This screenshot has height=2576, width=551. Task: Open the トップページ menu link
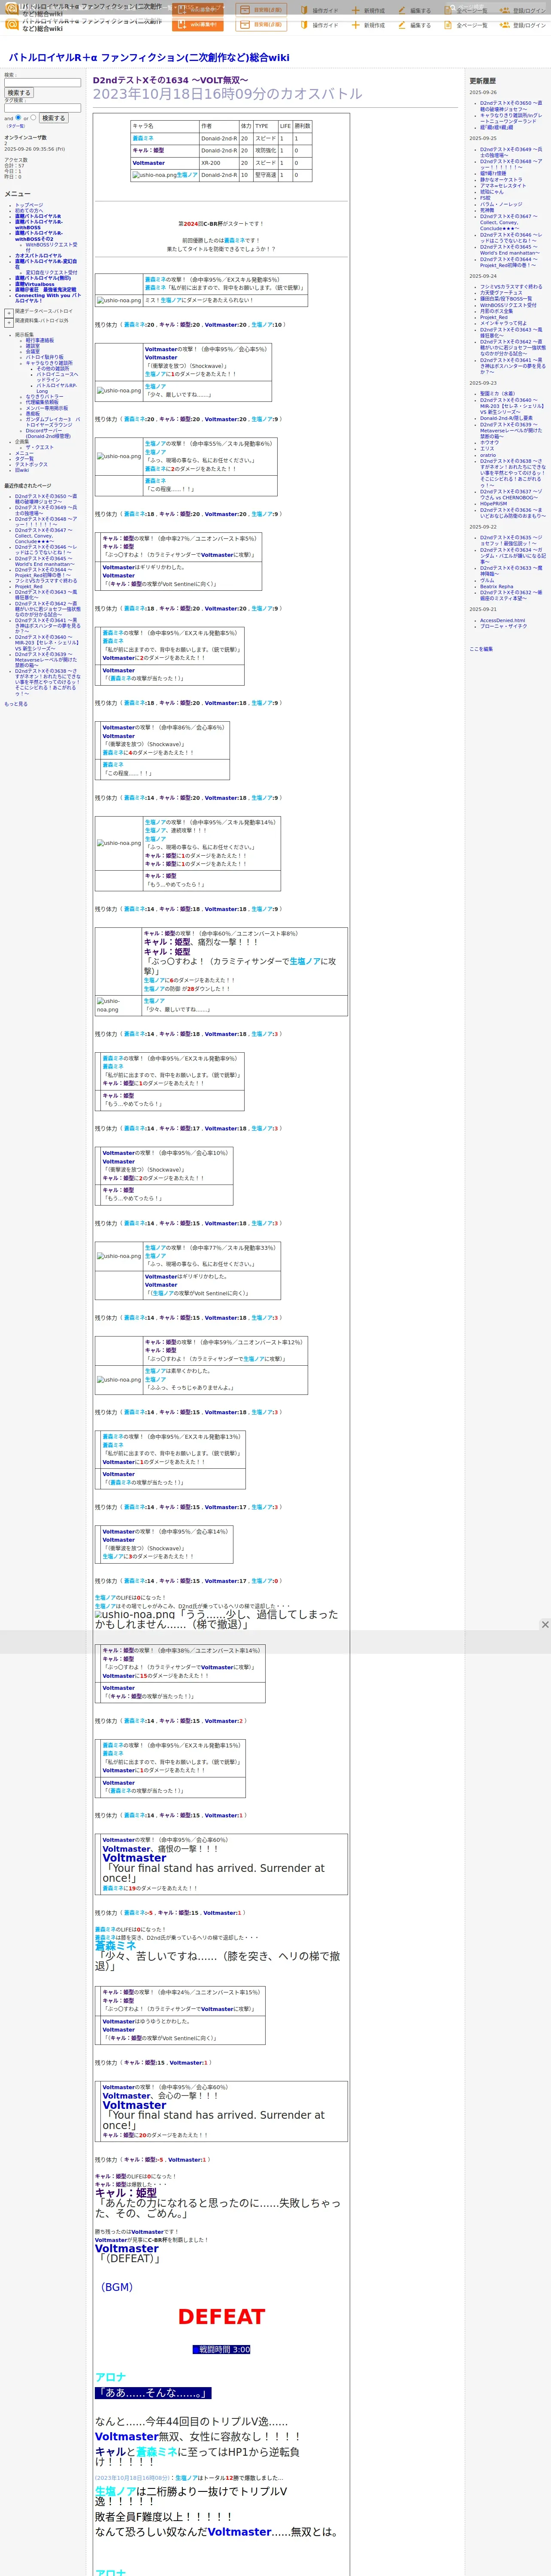29,205
